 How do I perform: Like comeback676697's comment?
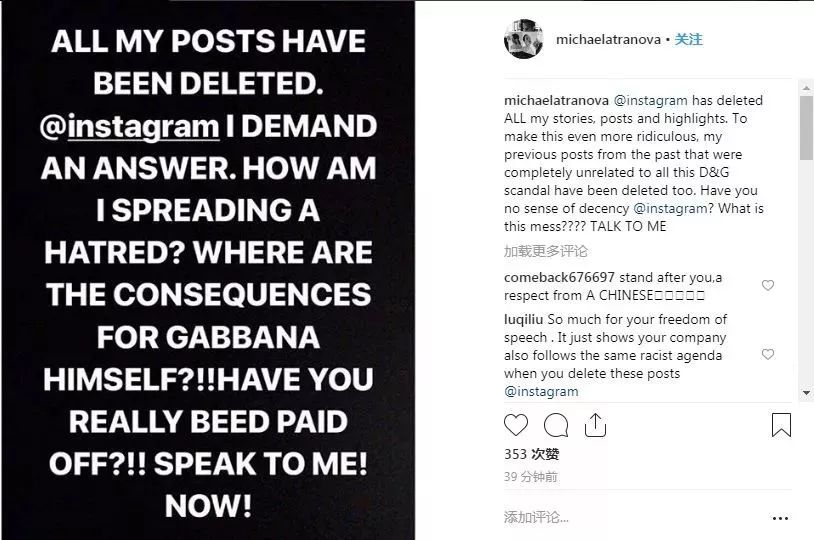768,286
